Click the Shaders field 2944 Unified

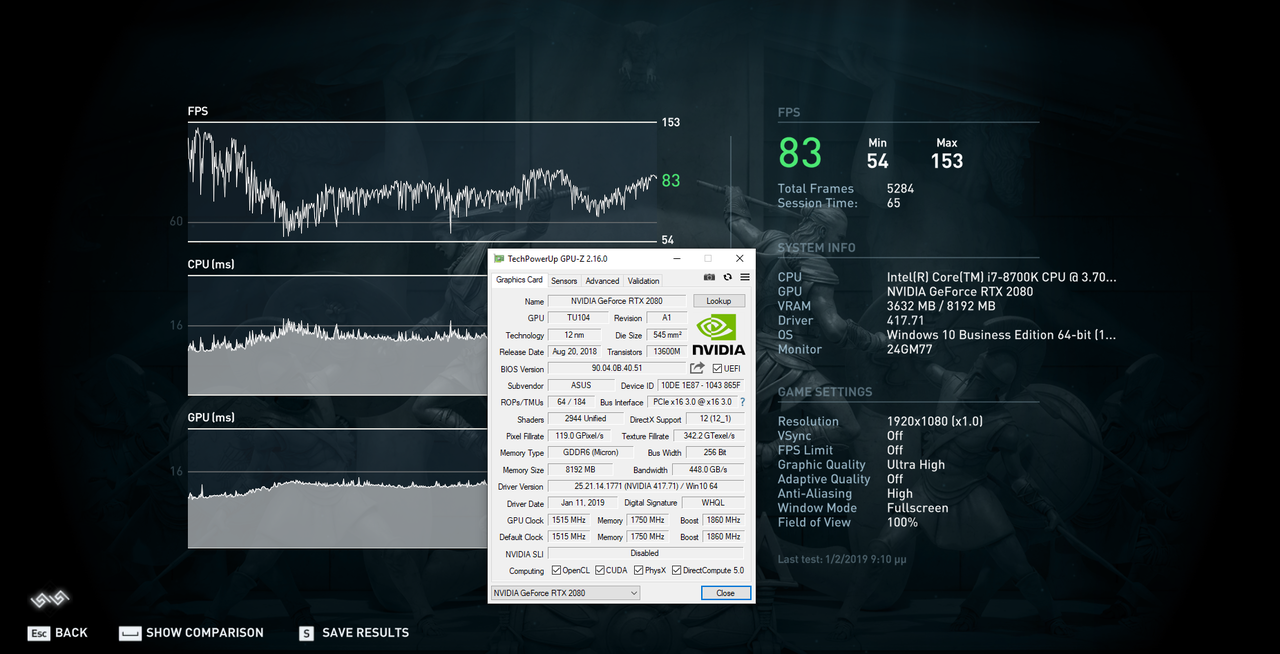pos(585,419)
